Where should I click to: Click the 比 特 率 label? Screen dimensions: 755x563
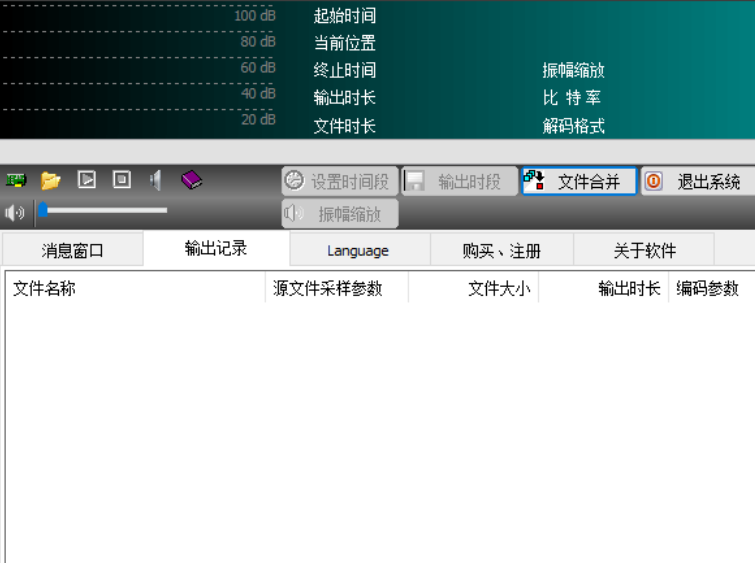tap(572, 98)
